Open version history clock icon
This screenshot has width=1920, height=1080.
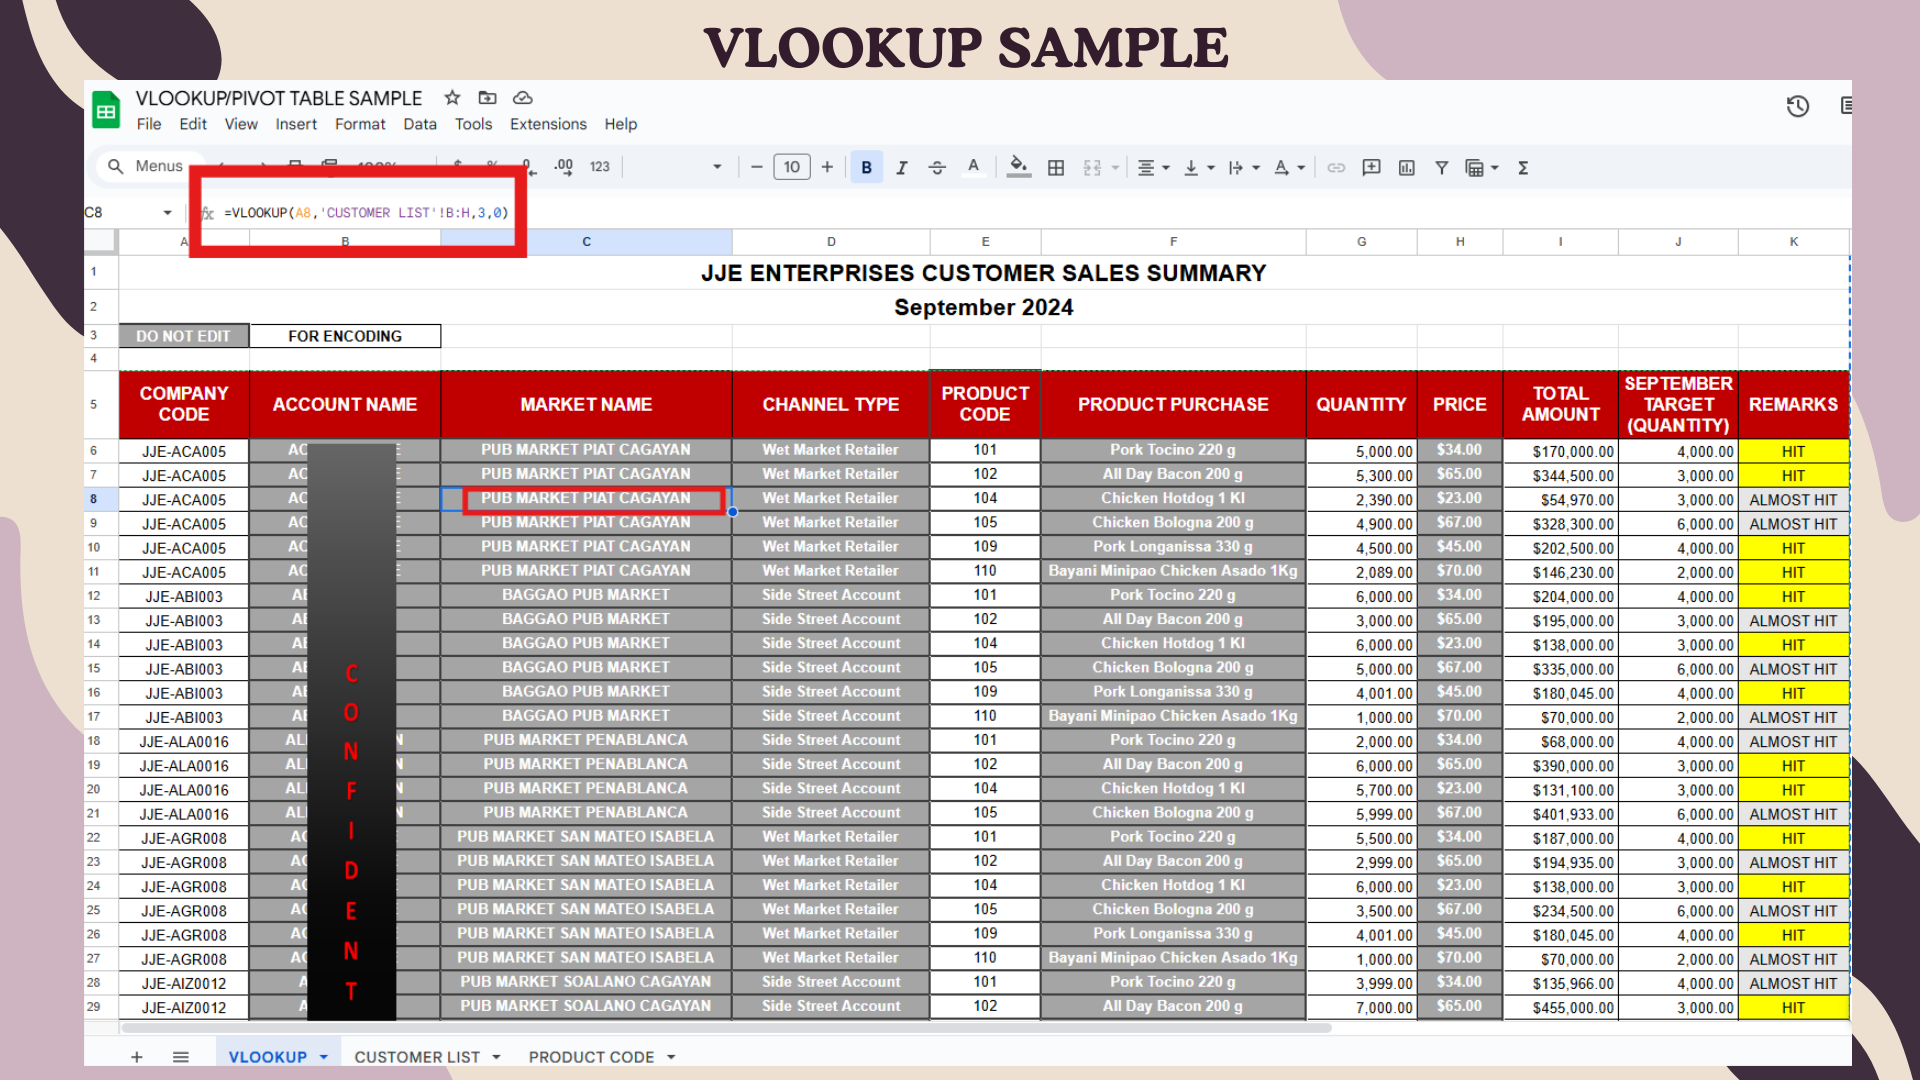point(1797,106)
